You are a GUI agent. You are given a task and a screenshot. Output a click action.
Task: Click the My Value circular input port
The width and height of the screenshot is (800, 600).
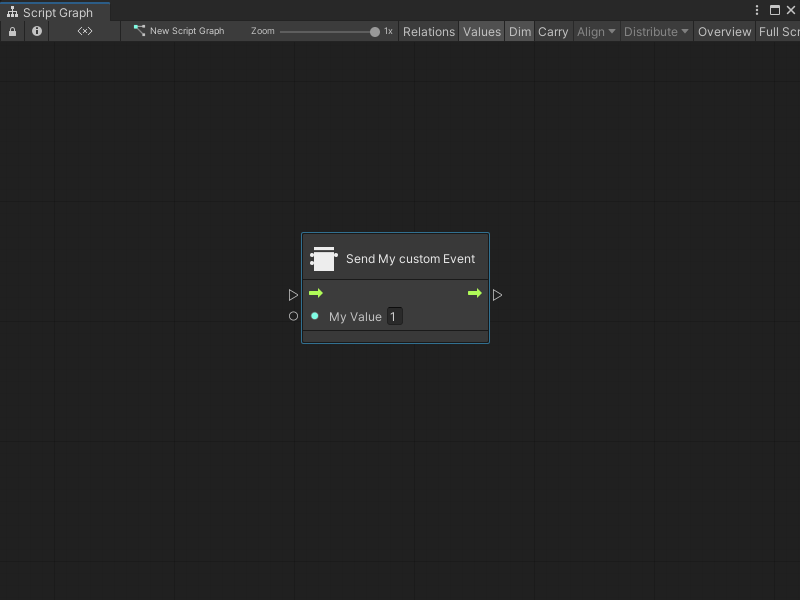click(x=293, y=316)
